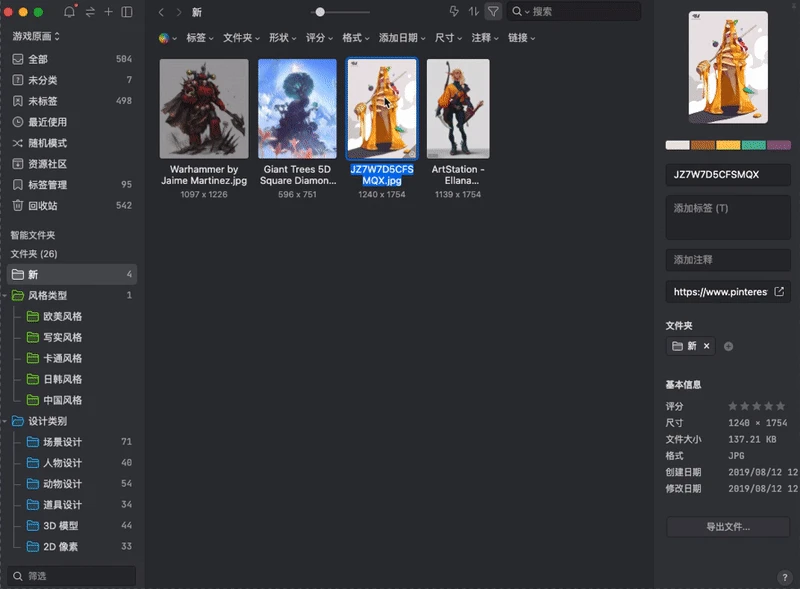Edit the JZ7W7D5CFSMQX name field
800x589 pixels.
click(728, 175)
